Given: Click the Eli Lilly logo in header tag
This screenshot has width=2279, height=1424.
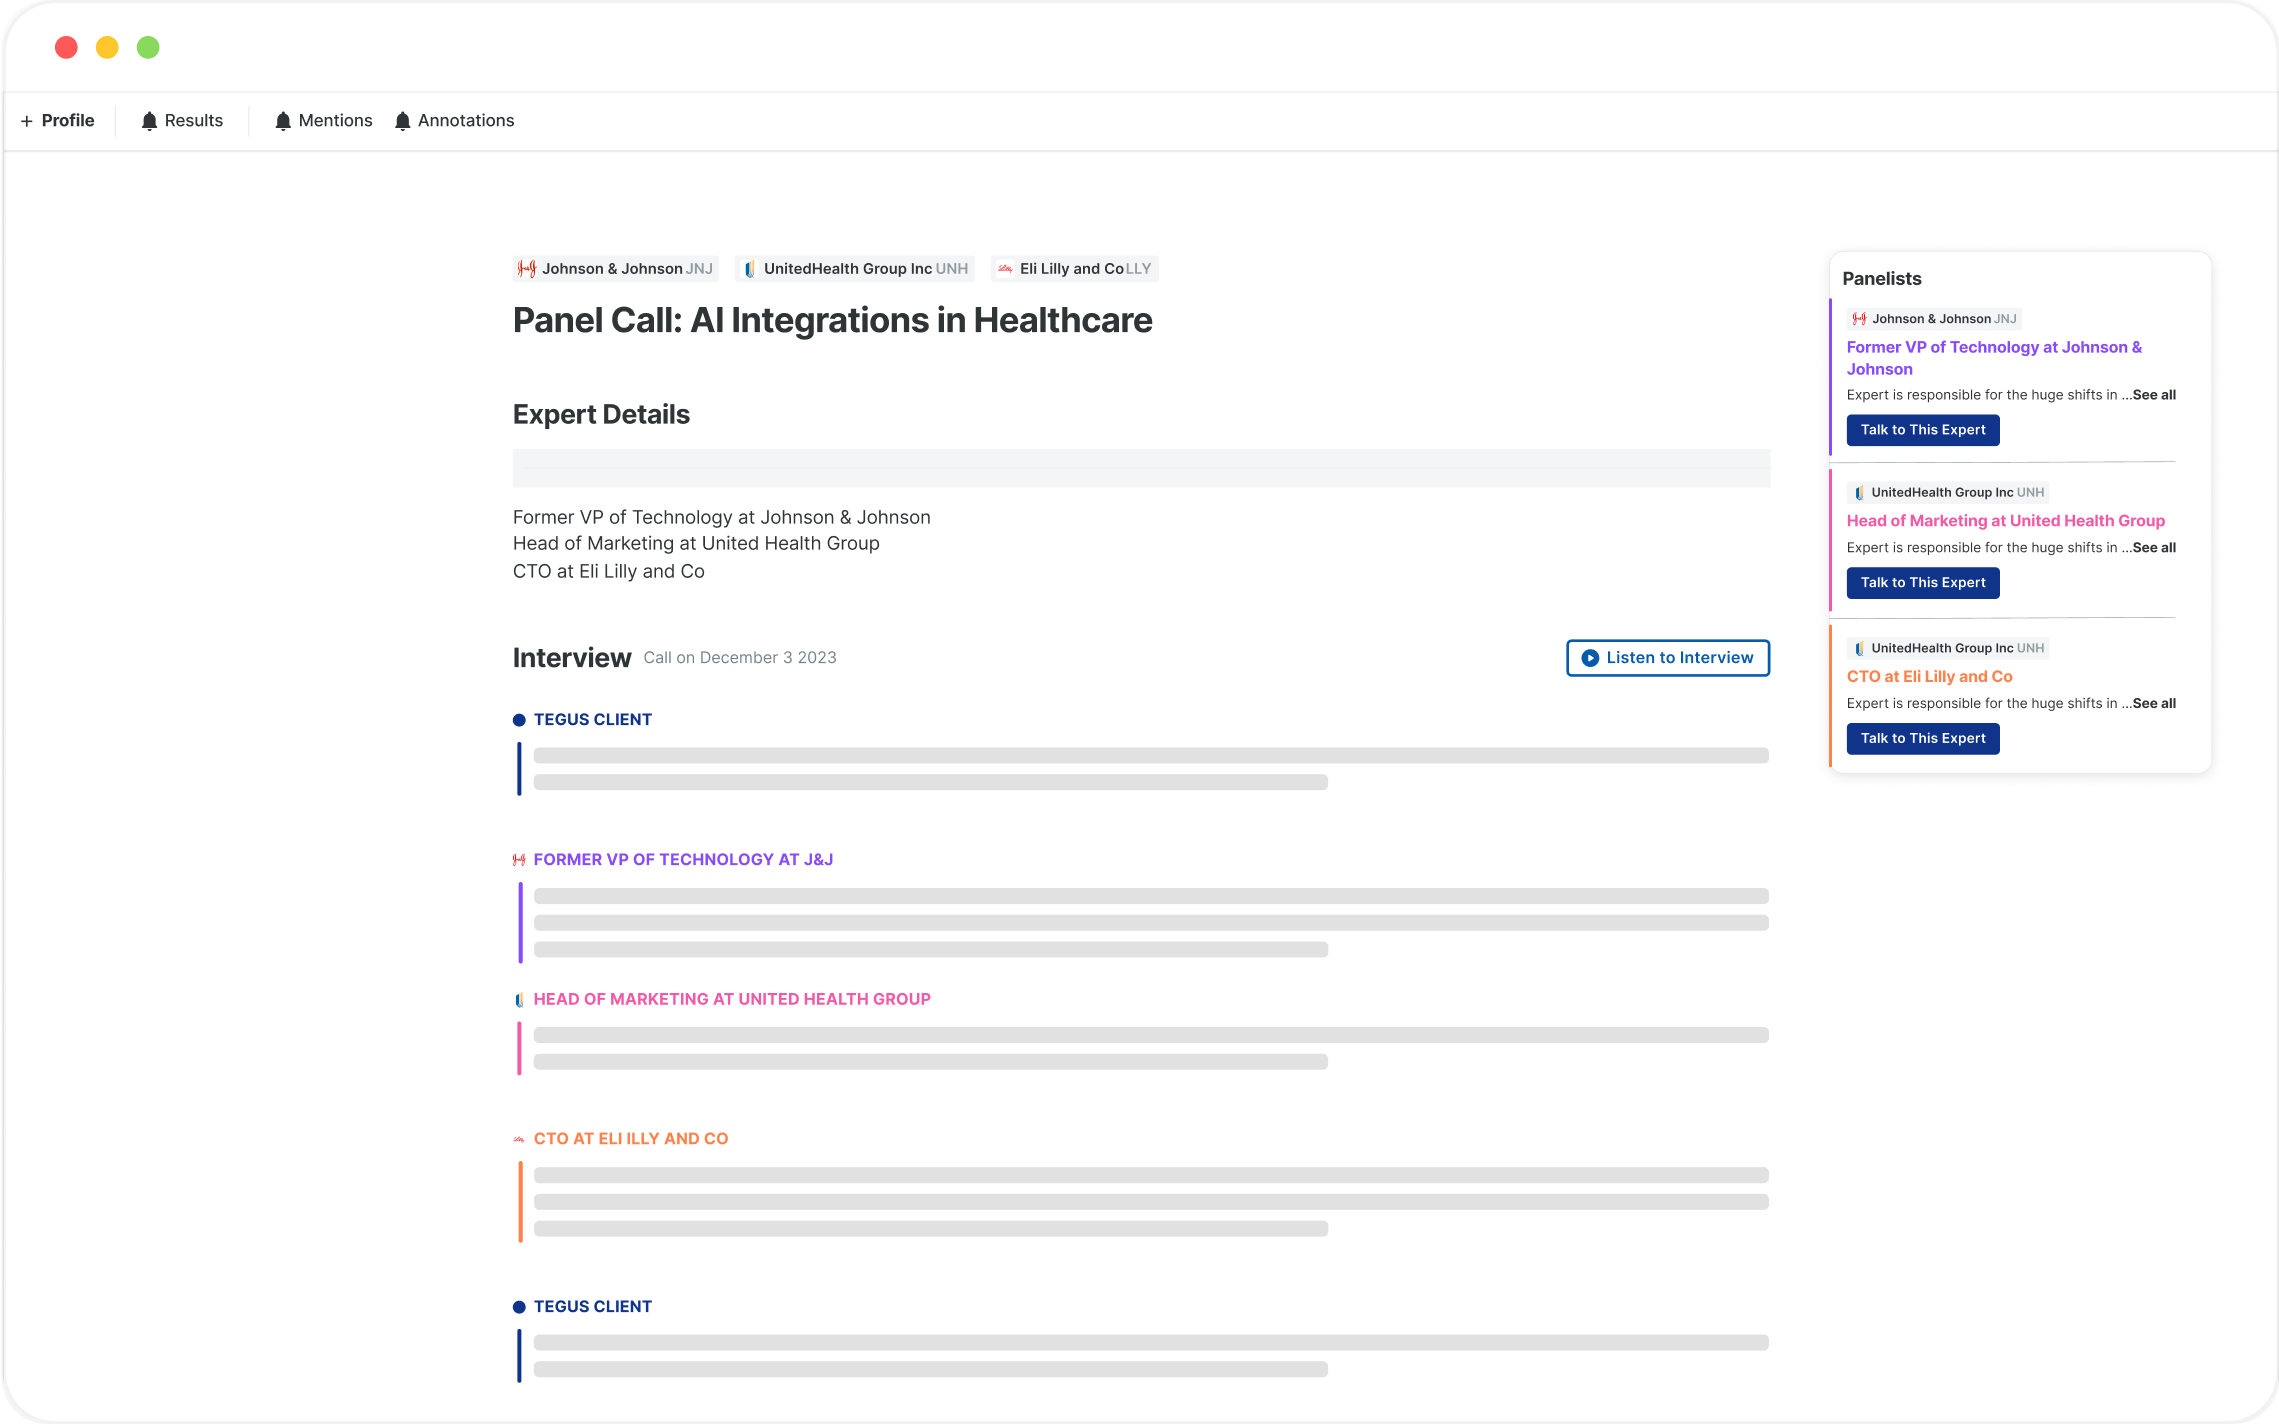Looking at the screenshot, I should (x=1005, y=269).
